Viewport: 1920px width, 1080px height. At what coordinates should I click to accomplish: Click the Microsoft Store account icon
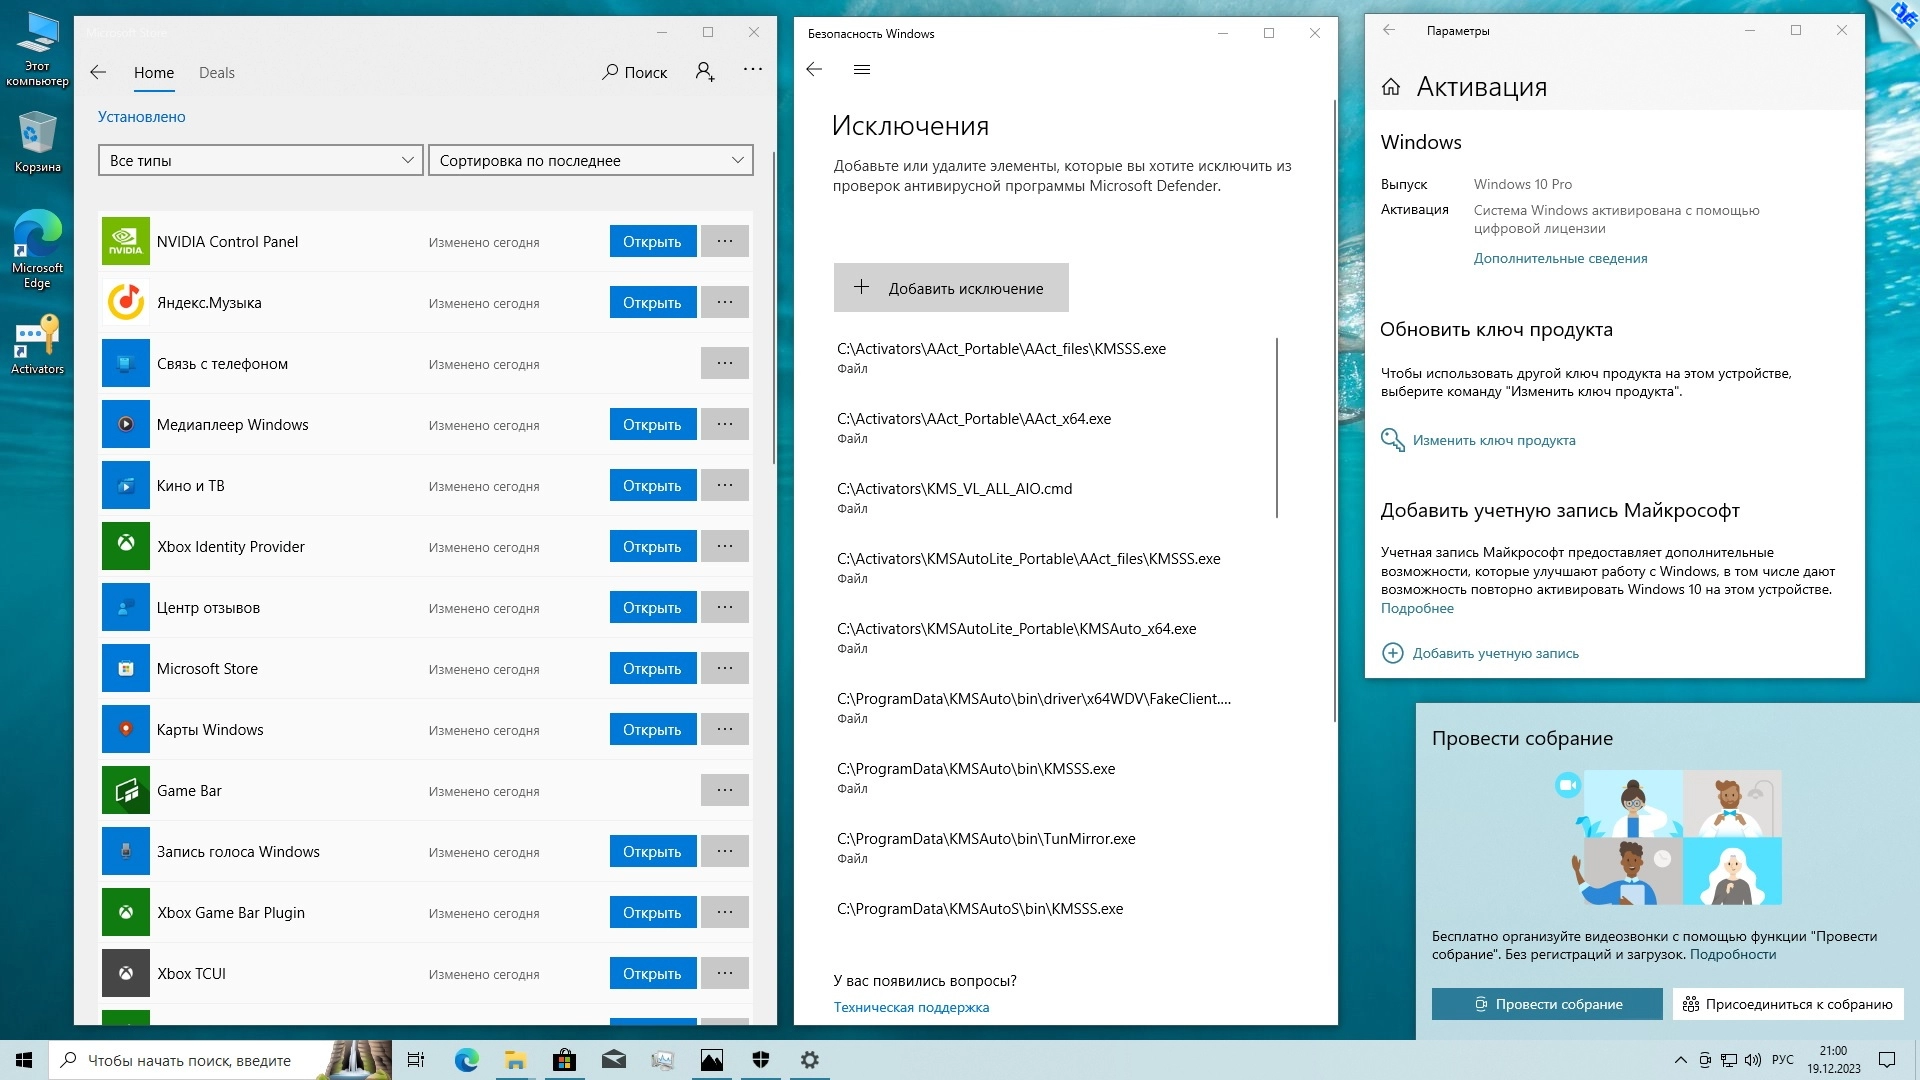(705, 72)
